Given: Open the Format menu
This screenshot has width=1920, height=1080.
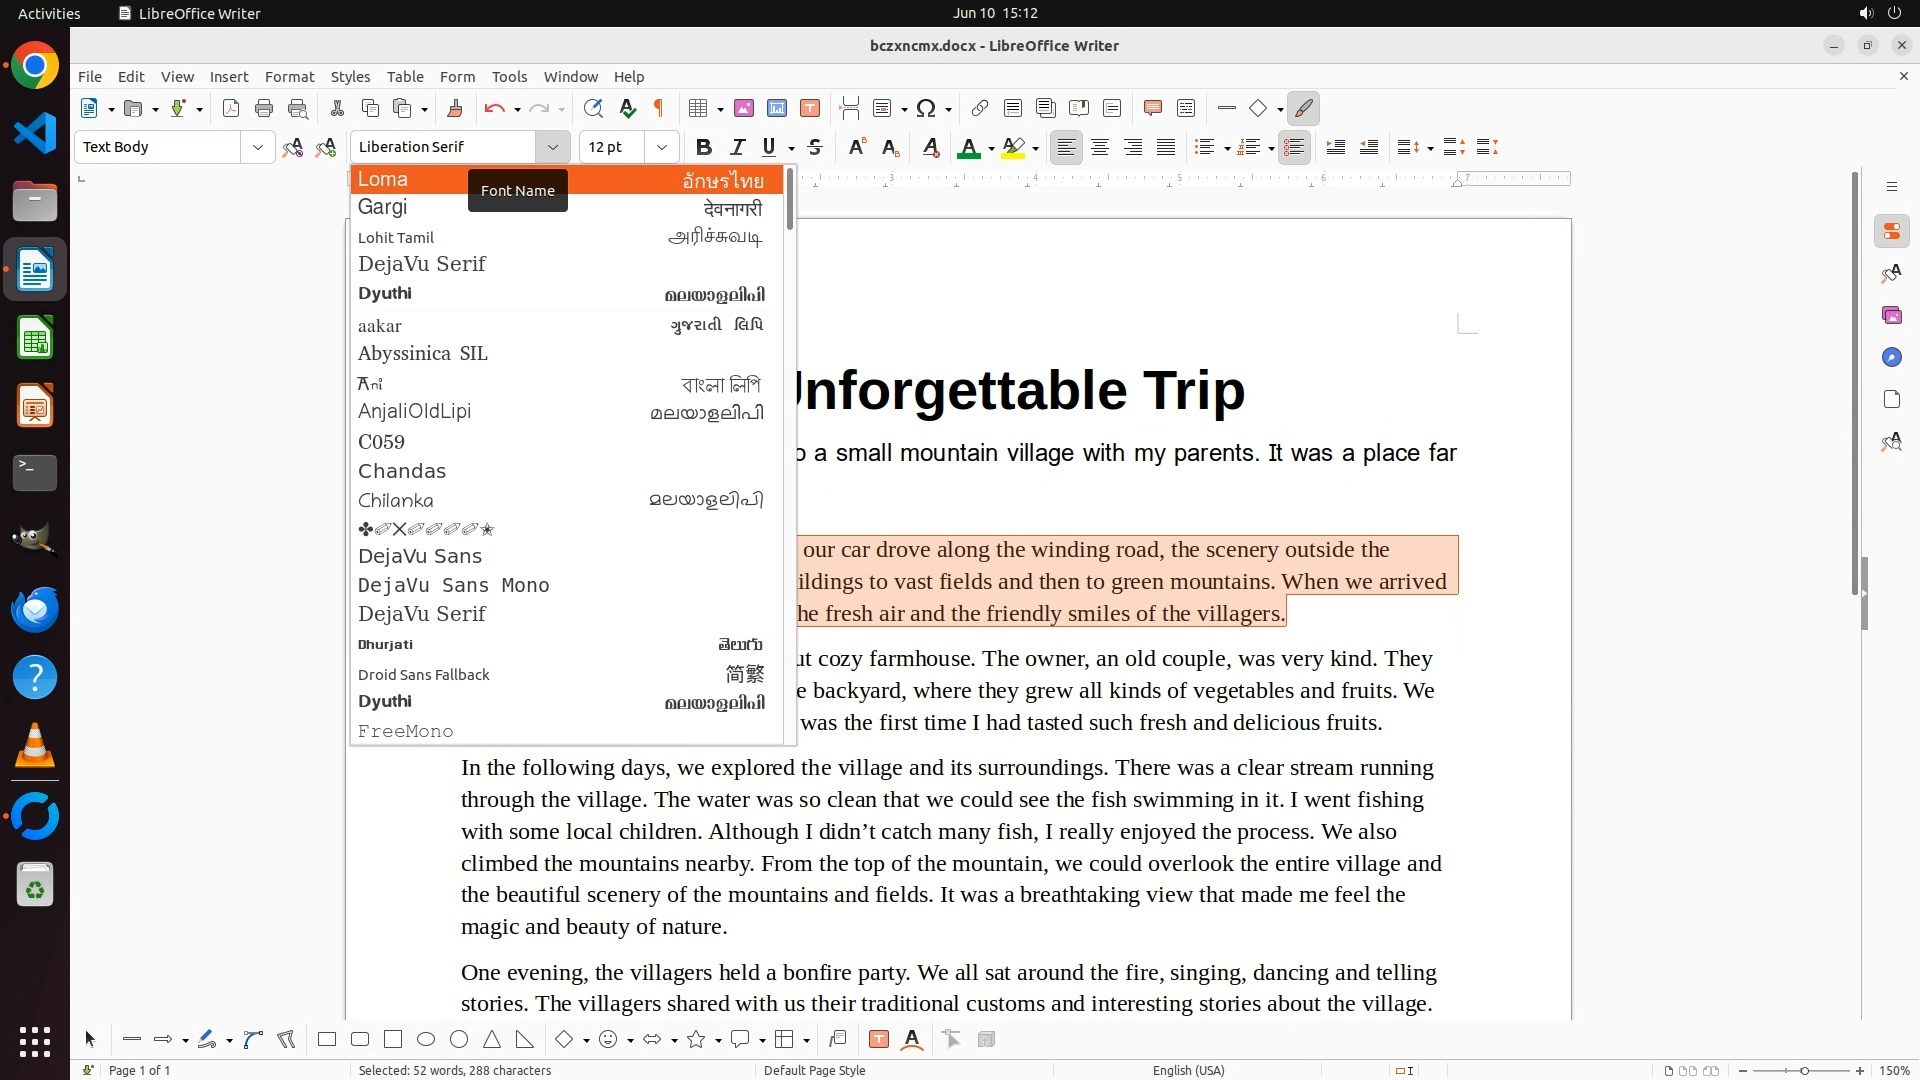Looking at the screenshot, I should pos(289,77).
